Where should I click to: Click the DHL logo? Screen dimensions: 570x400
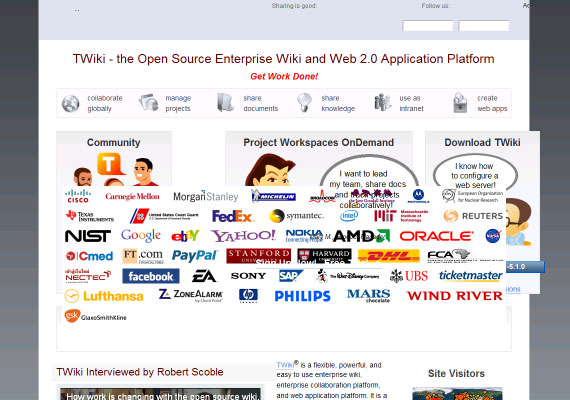click(389, 256)
